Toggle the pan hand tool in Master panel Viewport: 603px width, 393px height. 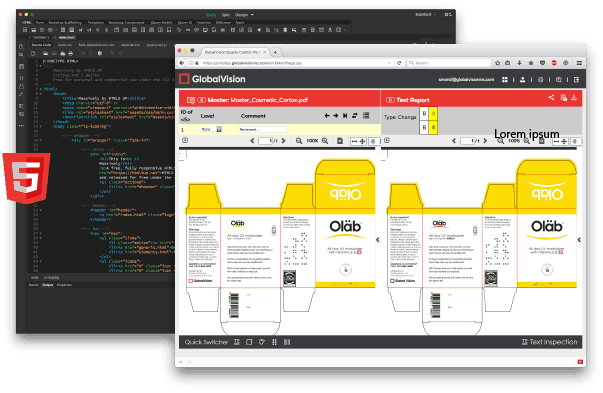coord(373,141)
